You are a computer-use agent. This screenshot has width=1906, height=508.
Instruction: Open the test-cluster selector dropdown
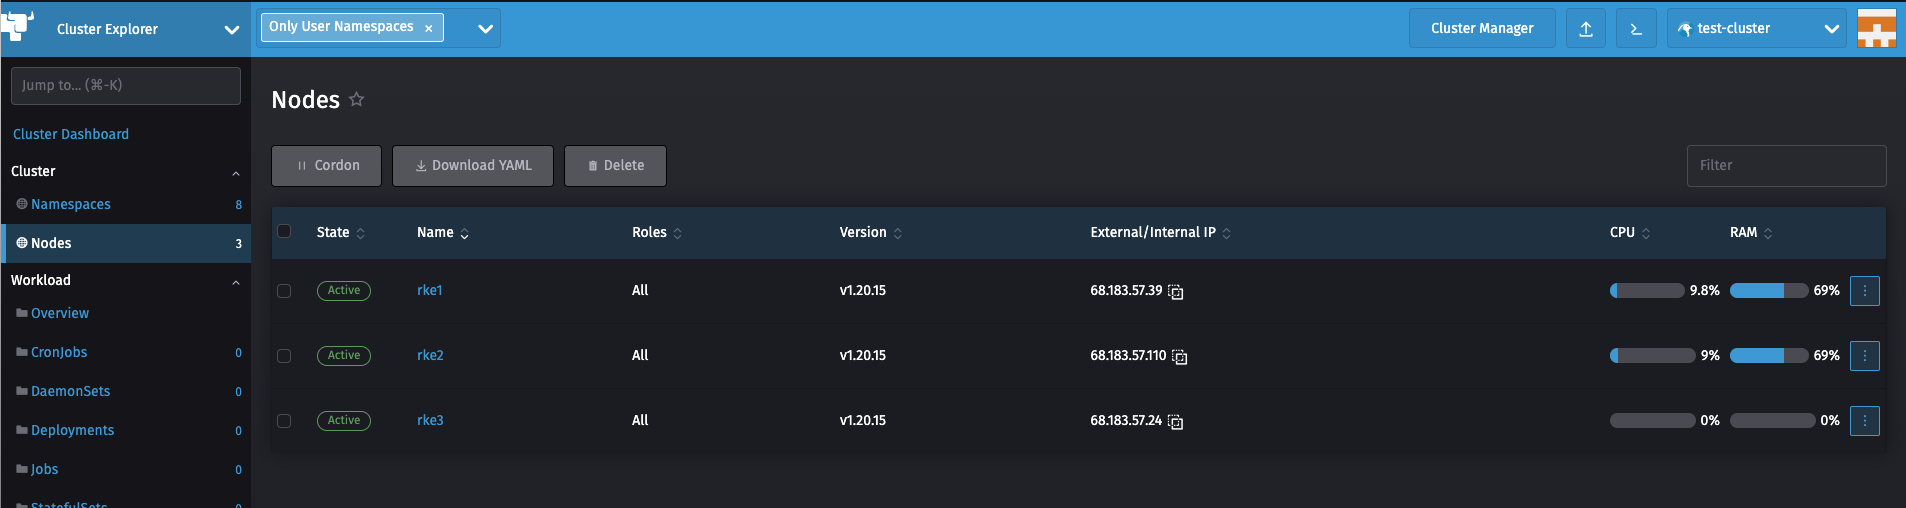click(x=1831, y=29)
